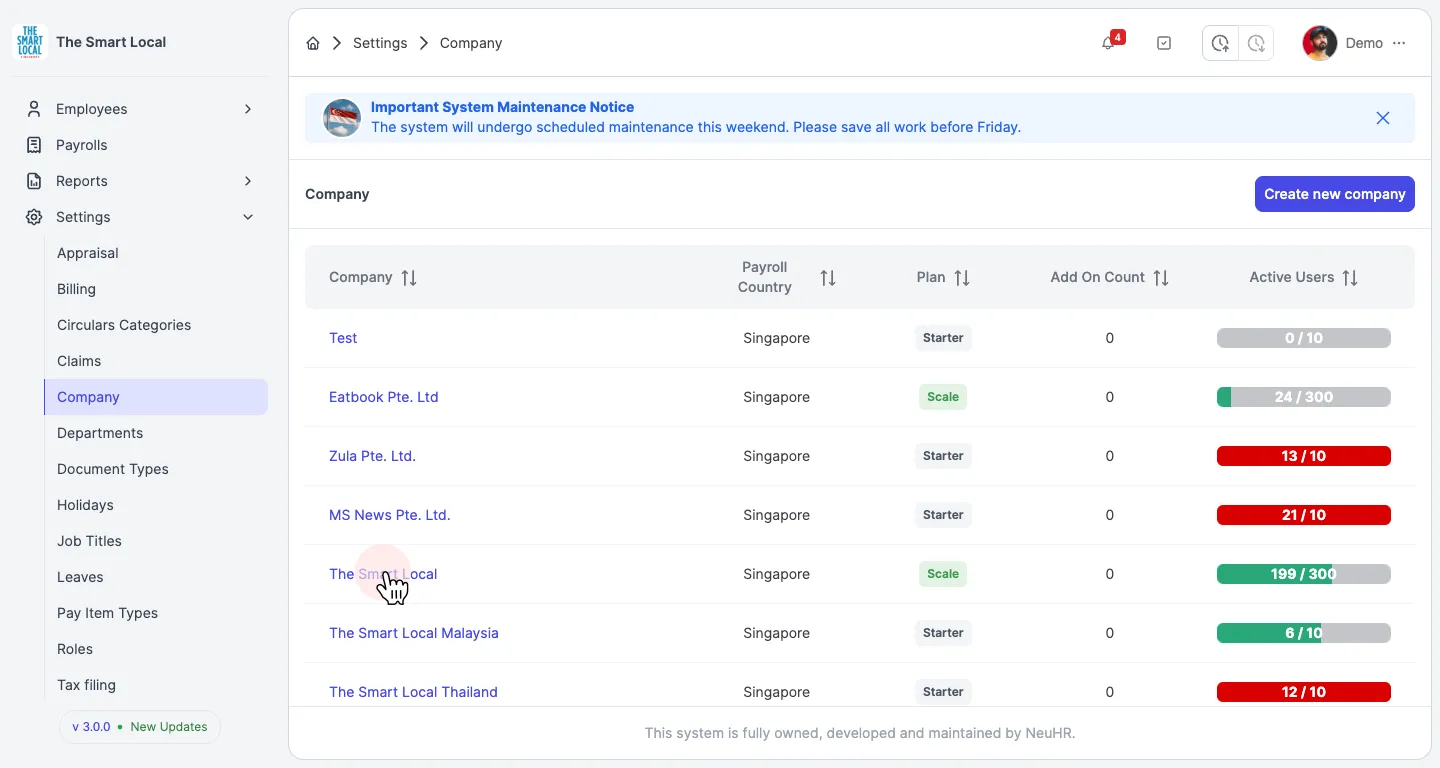Open Leaves settings
This screenshot has height=768, width=1440.
(156, 577)
